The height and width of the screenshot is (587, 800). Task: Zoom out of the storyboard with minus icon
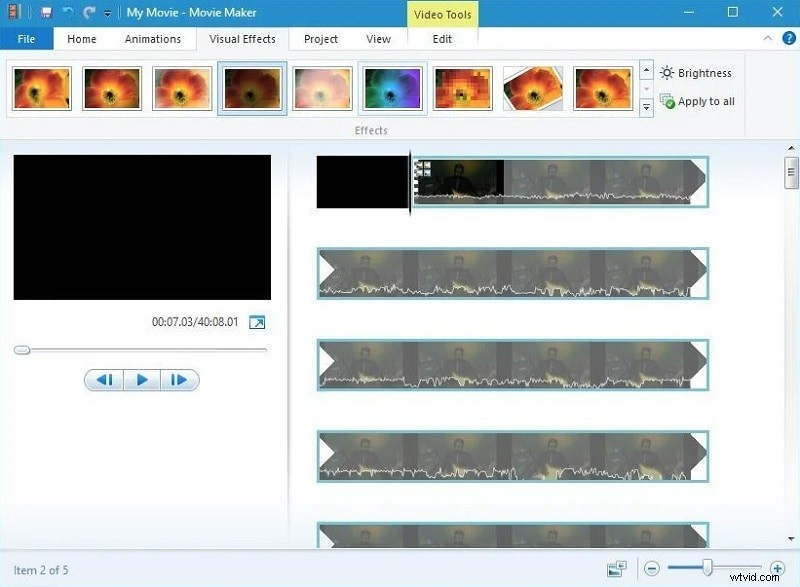[x=652, y=567]
